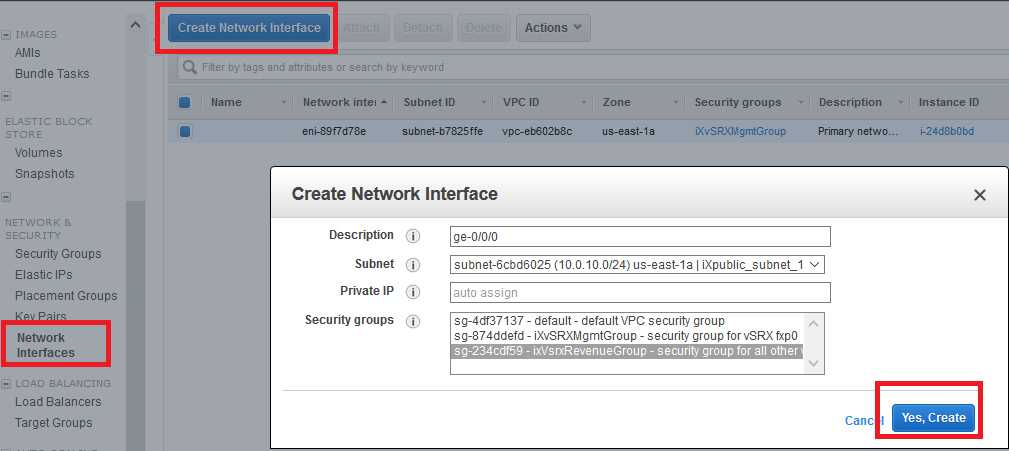The image size is (1009, 451).
Task: Open the Actions dropdown menu
Action: click(x=553, y=28)
